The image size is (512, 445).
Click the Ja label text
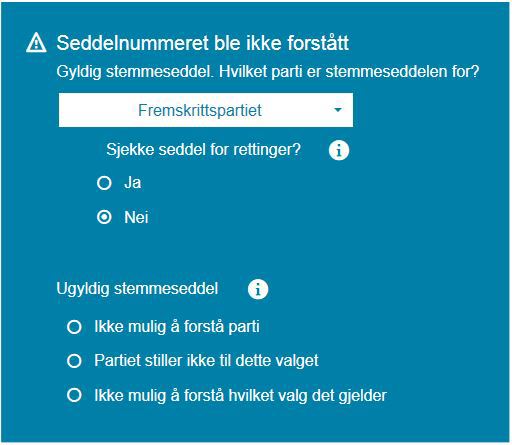132,183
